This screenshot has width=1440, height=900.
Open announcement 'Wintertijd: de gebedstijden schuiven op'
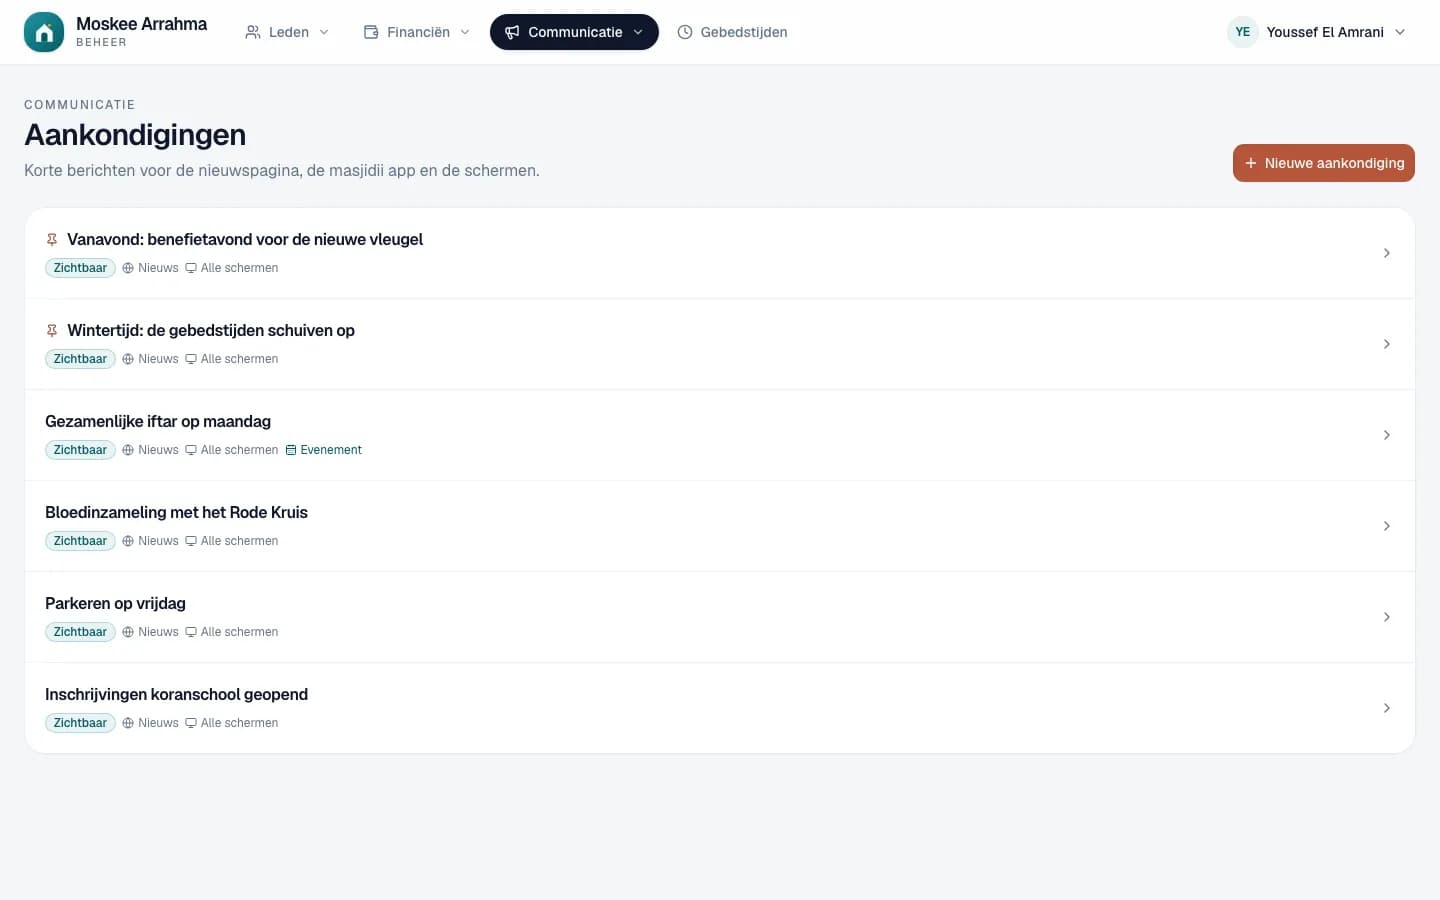[211, 331]
